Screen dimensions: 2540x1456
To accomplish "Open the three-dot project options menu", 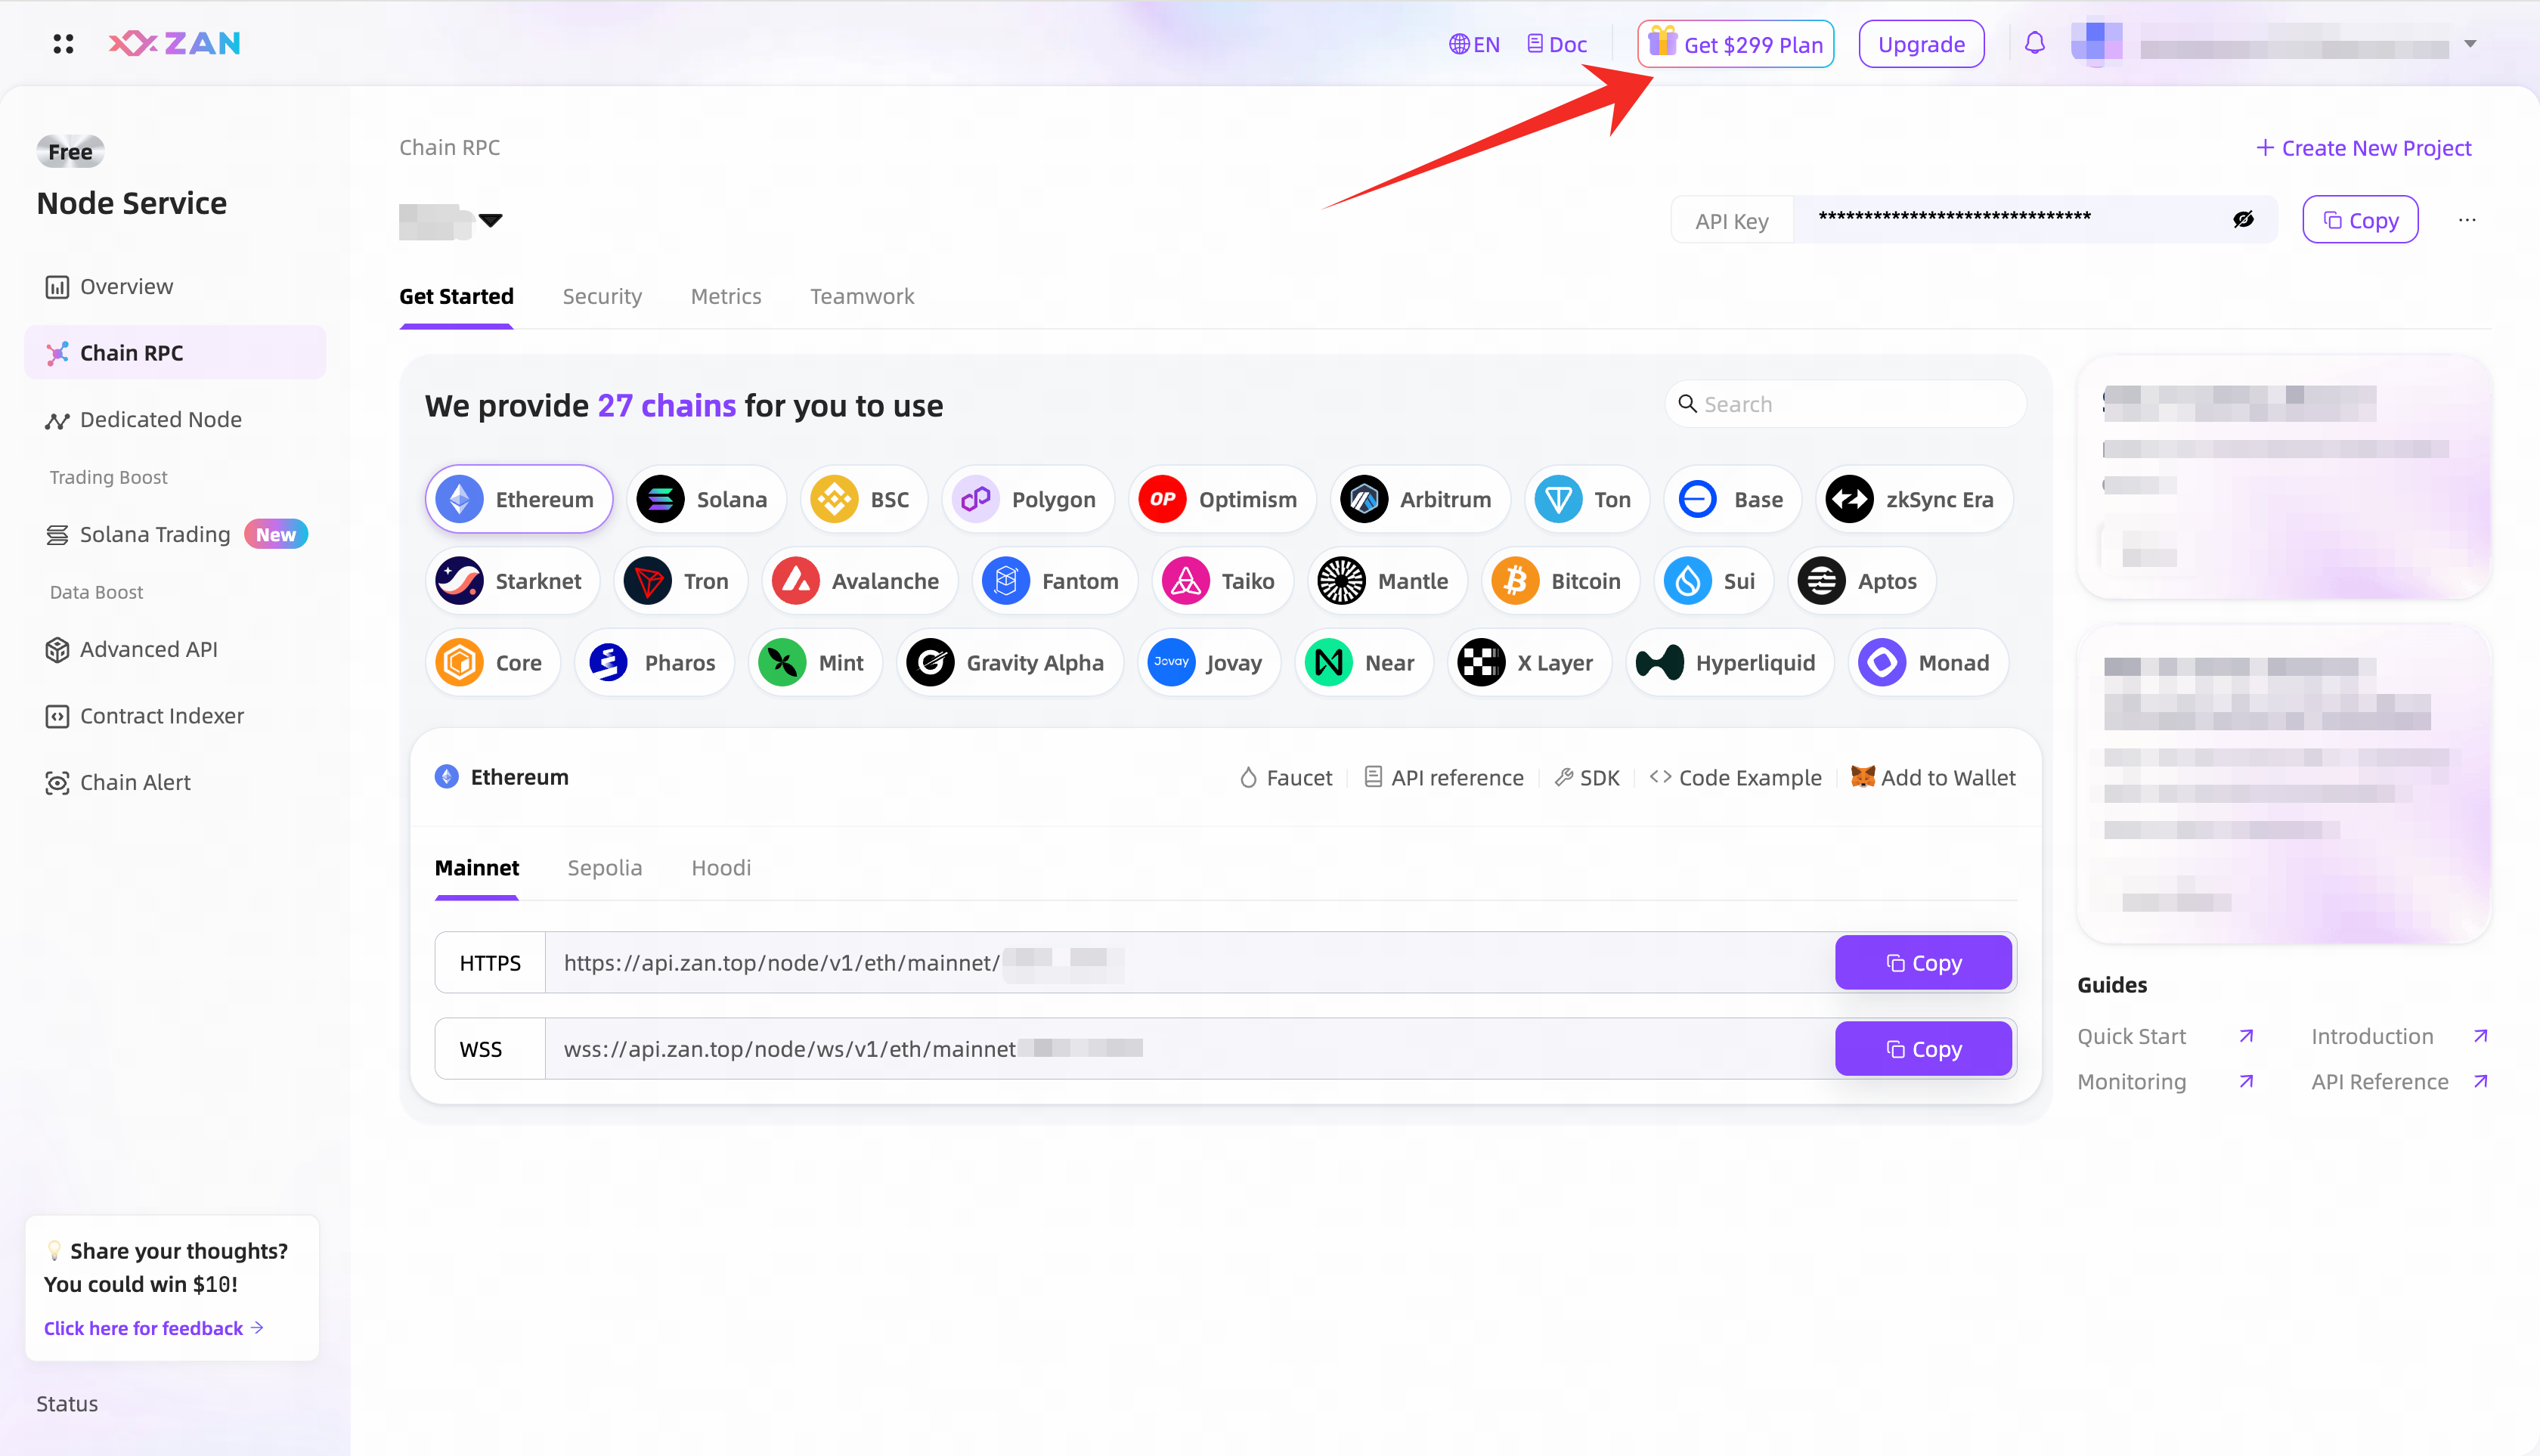I will click(2467, 220).
